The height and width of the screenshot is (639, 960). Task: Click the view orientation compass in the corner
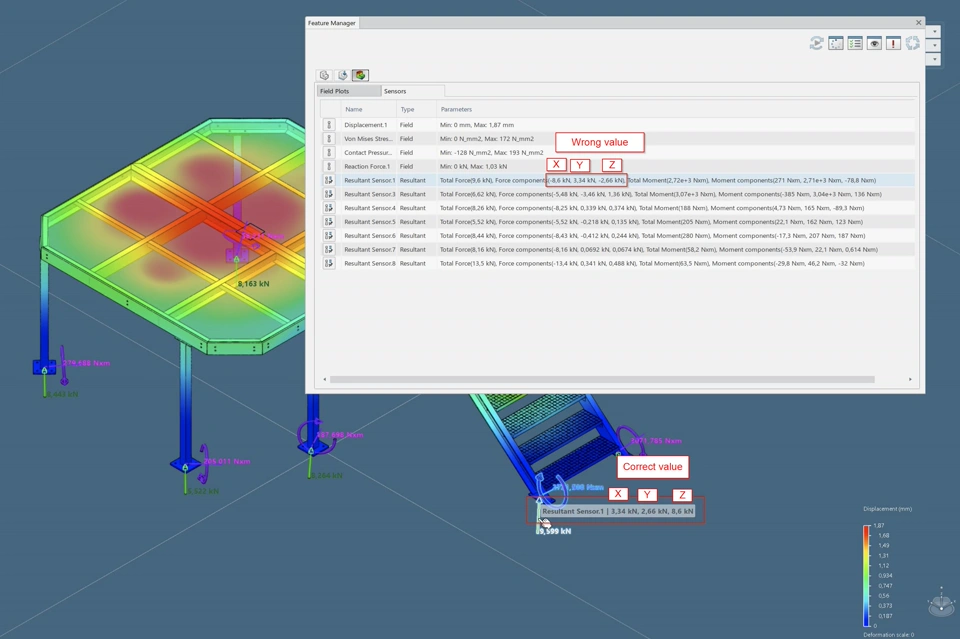[942, 603]
